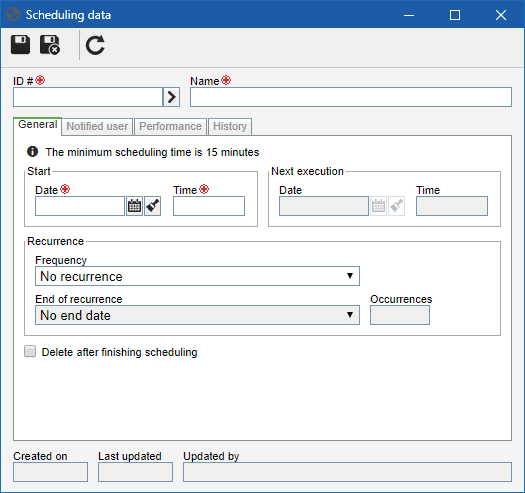Click the Next execution clear brush icon

(396, 206)
